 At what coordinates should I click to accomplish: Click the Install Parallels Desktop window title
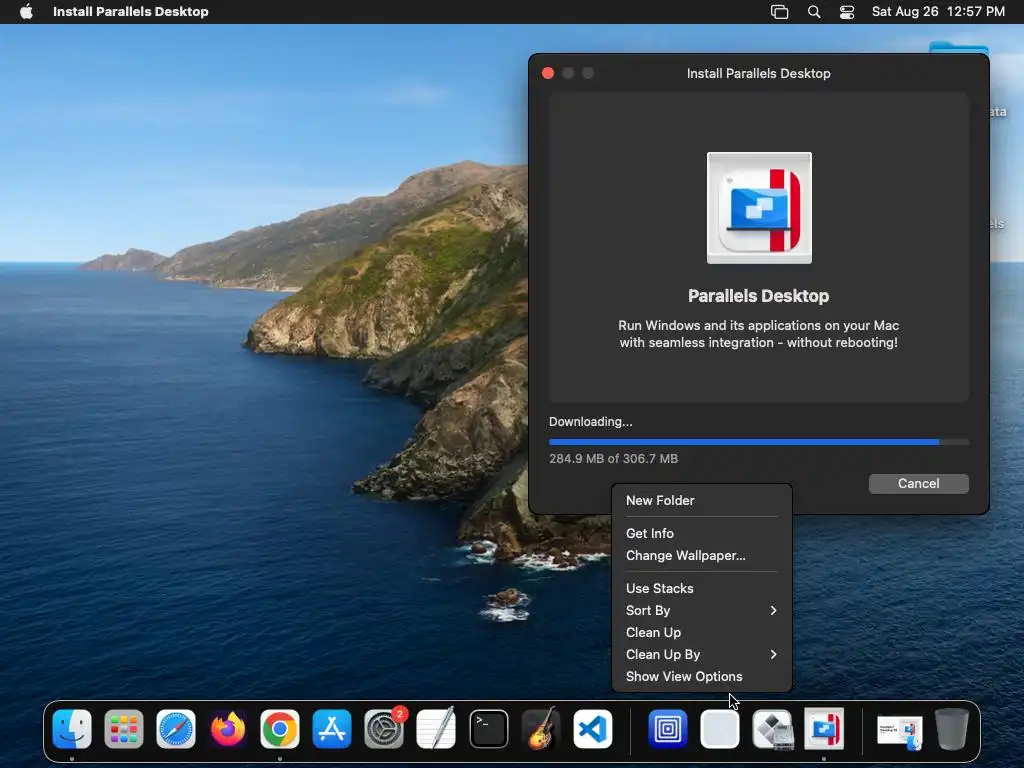[x=759, y=73]
